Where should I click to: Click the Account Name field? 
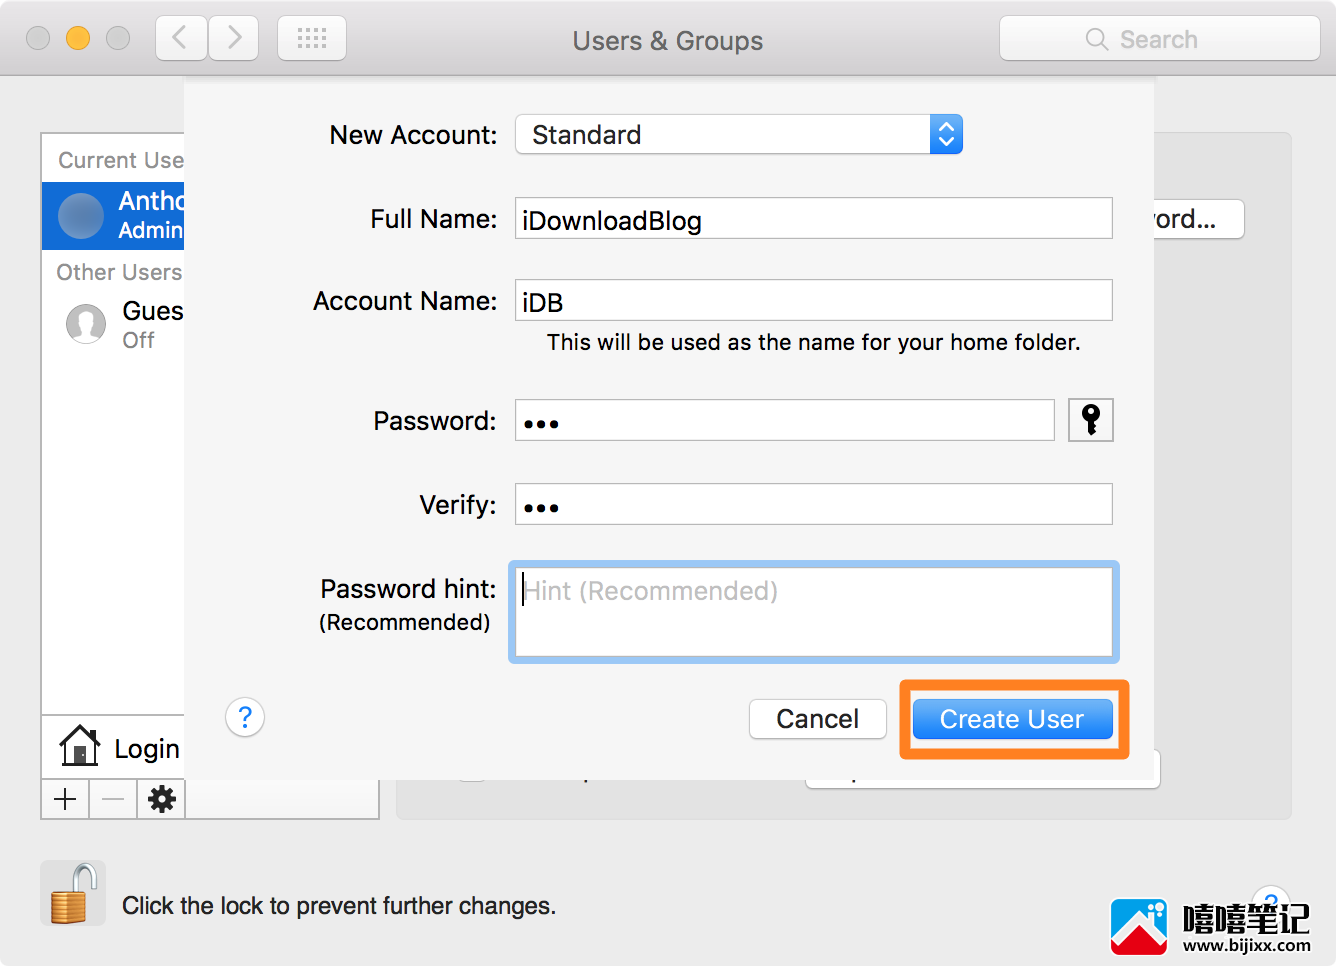[x=814, y=300]
